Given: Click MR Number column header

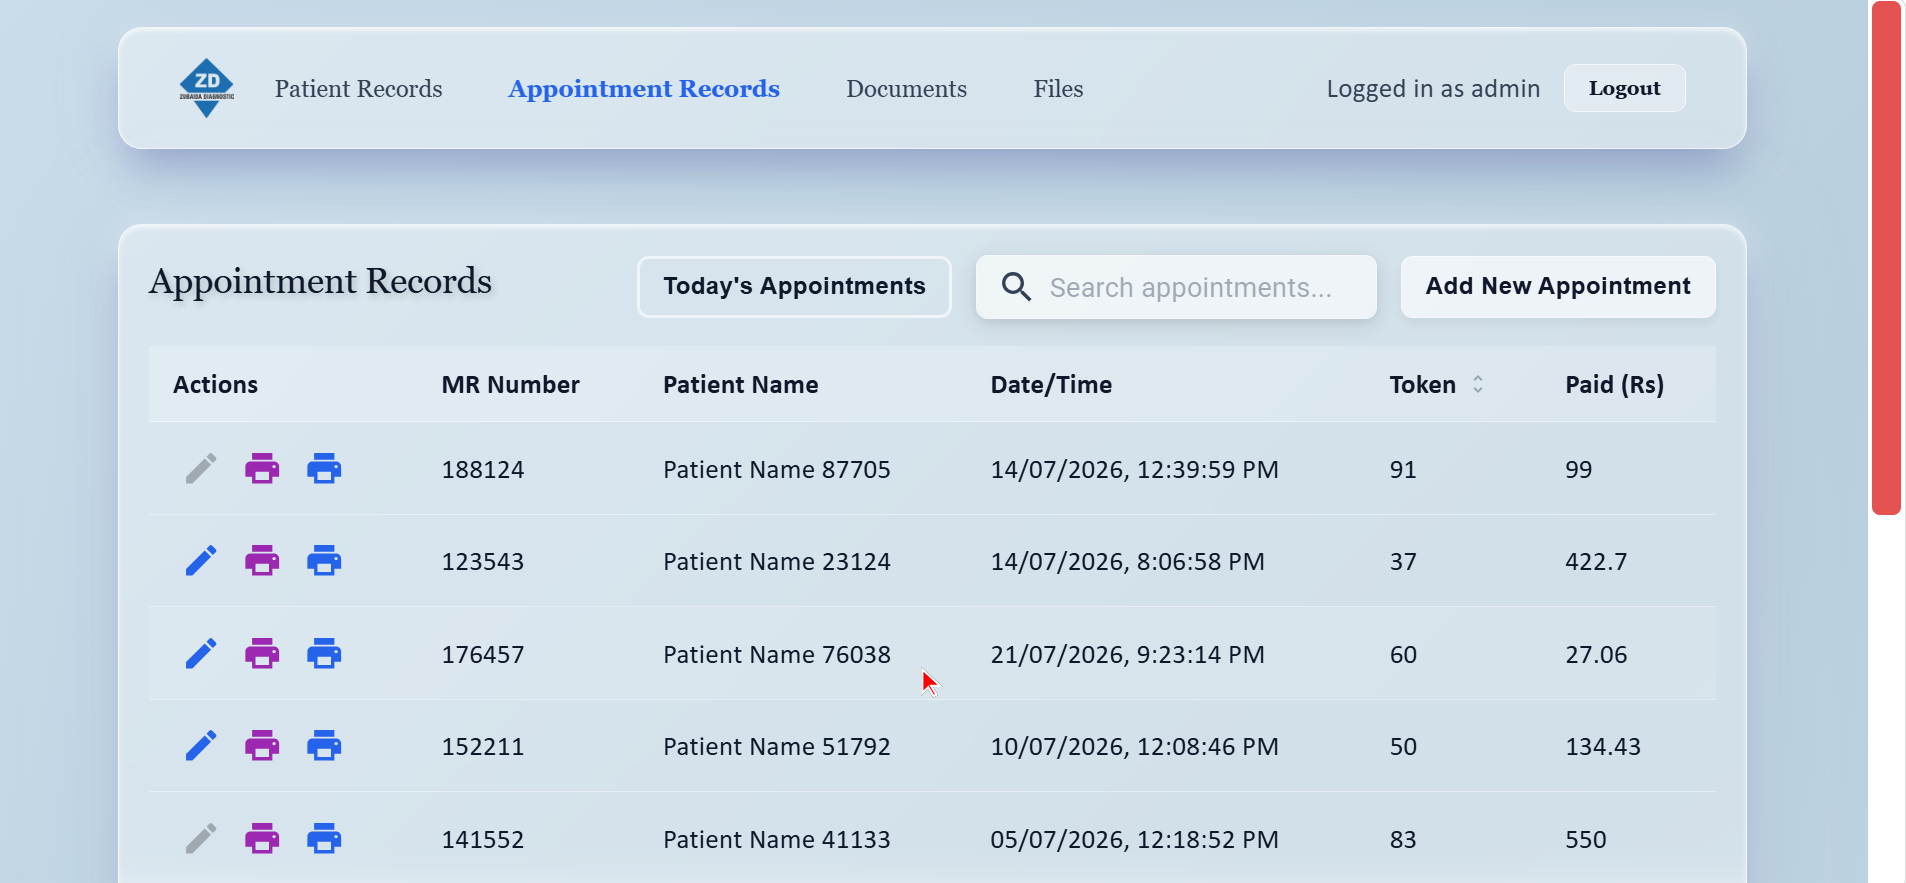Looking at the screenshot, I should [x=510, y=385].
